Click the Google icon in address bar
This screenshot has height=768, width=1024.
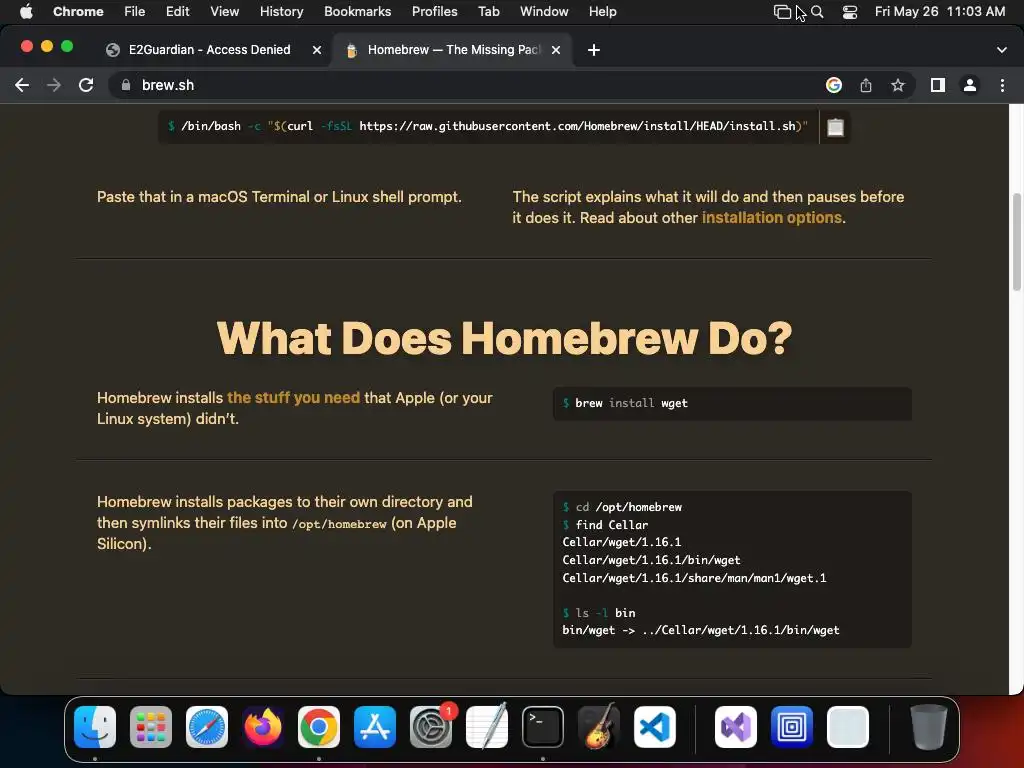tap(834, 85)
